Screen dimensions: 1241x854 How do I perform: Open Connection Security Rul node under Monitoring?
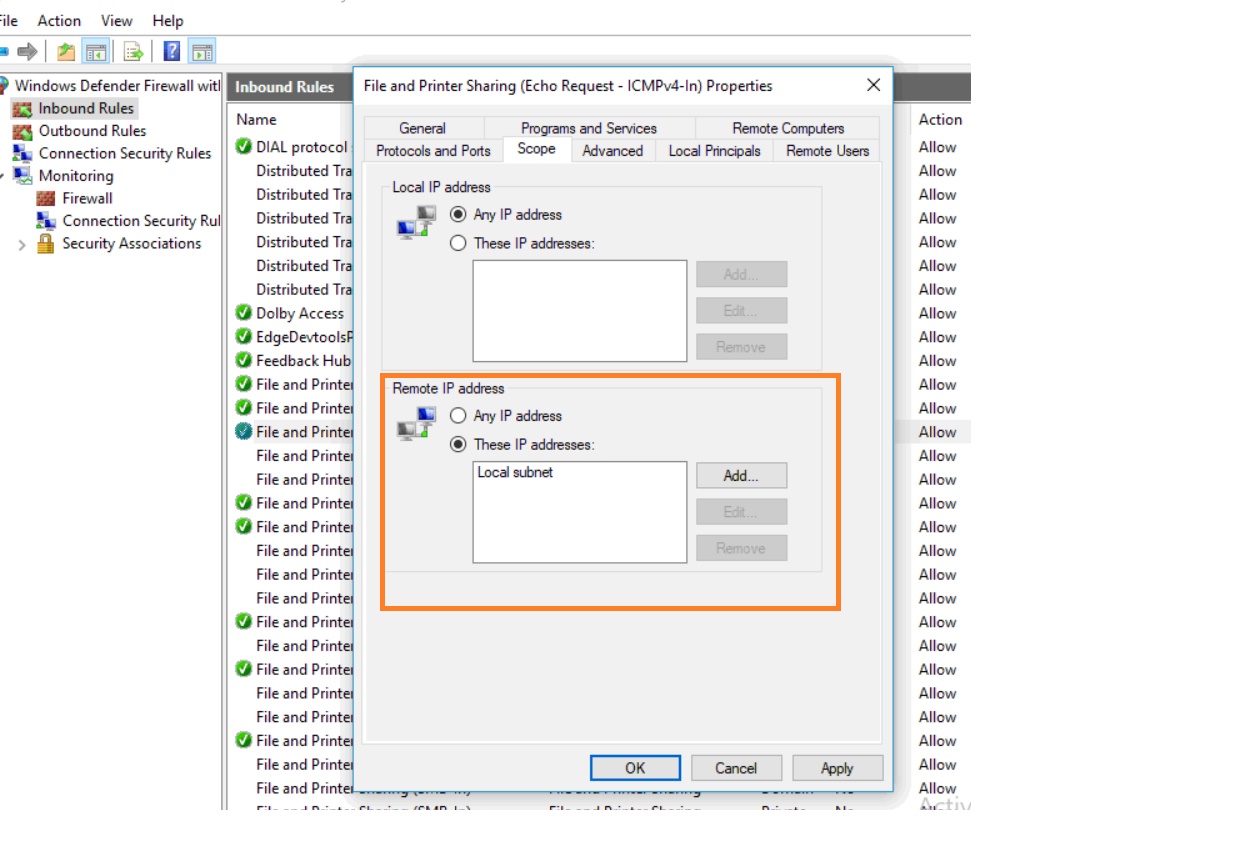click(141, 221)
